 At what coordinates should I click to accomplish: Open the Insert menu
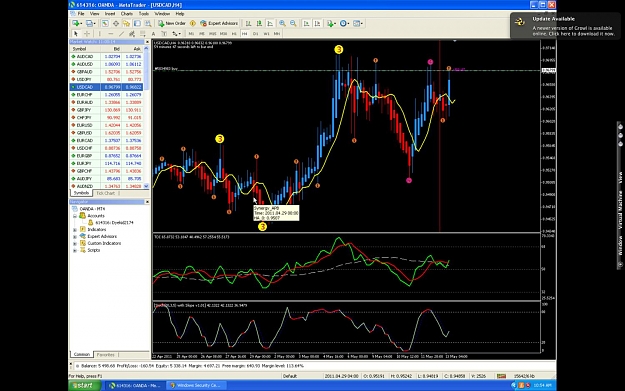pyautogui.click(x=110, y=14)
